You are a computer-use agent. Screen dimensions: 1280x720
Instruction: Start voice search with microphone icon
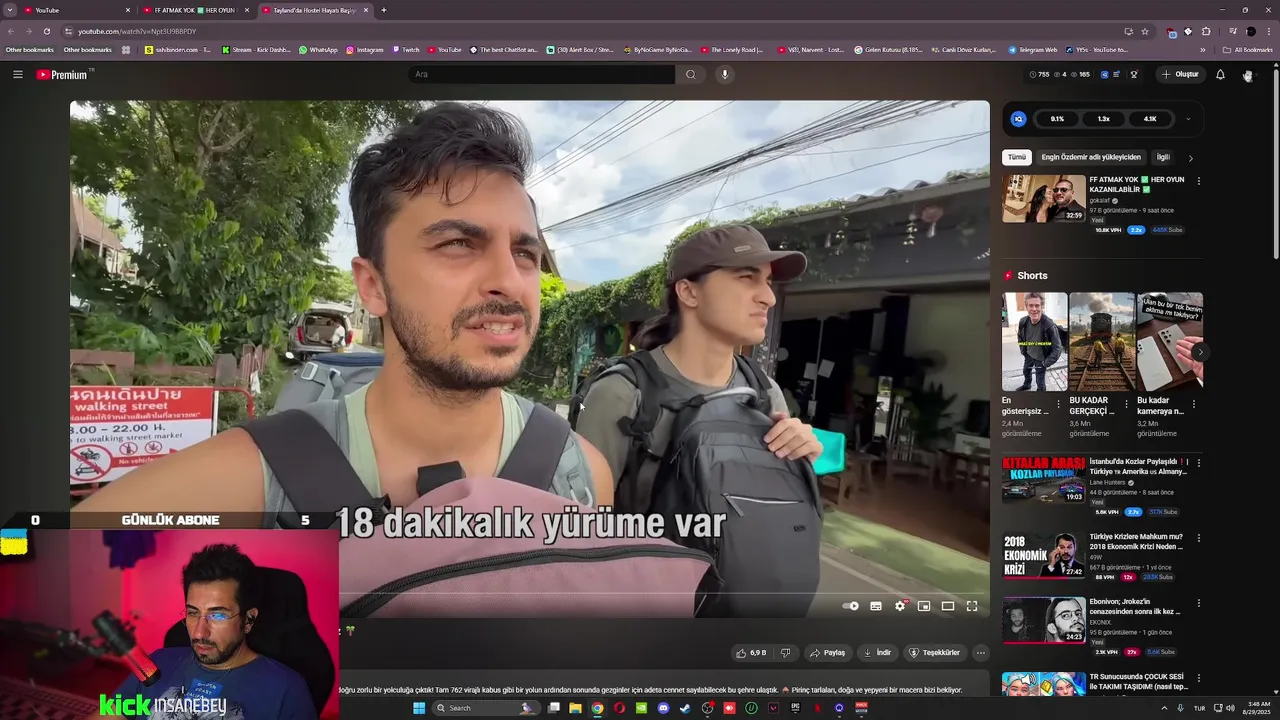[x=725, y=74]
